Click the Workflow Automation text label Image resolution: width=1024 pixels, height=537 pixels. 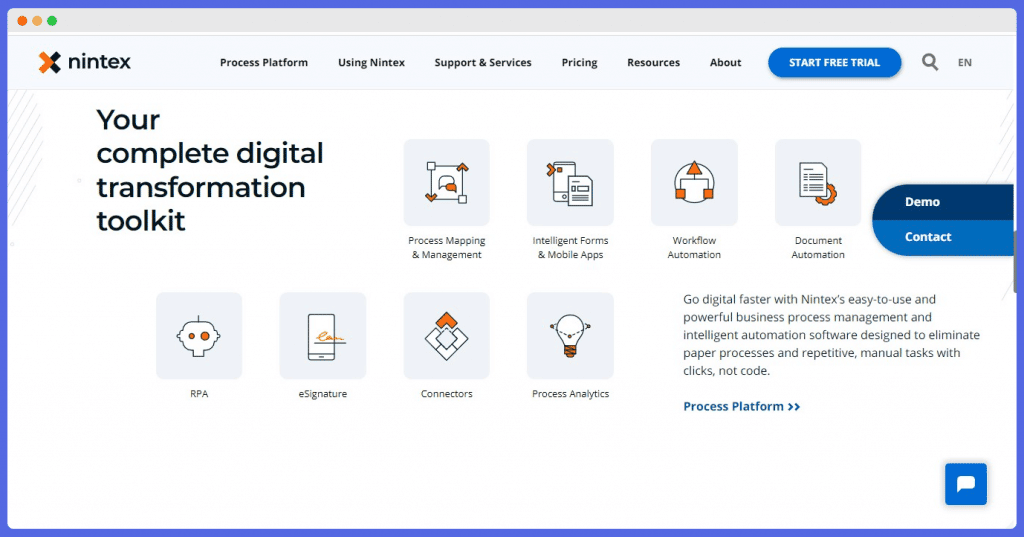(x=694, y=248)
